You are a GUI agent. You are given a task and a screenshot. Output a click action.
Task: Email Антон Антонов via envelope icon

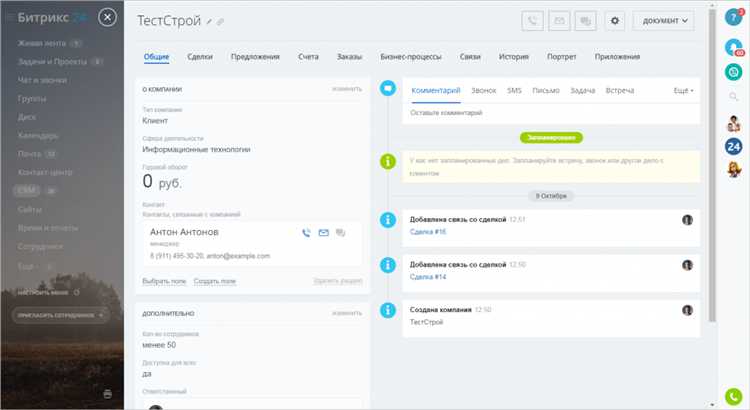point(323,233)
